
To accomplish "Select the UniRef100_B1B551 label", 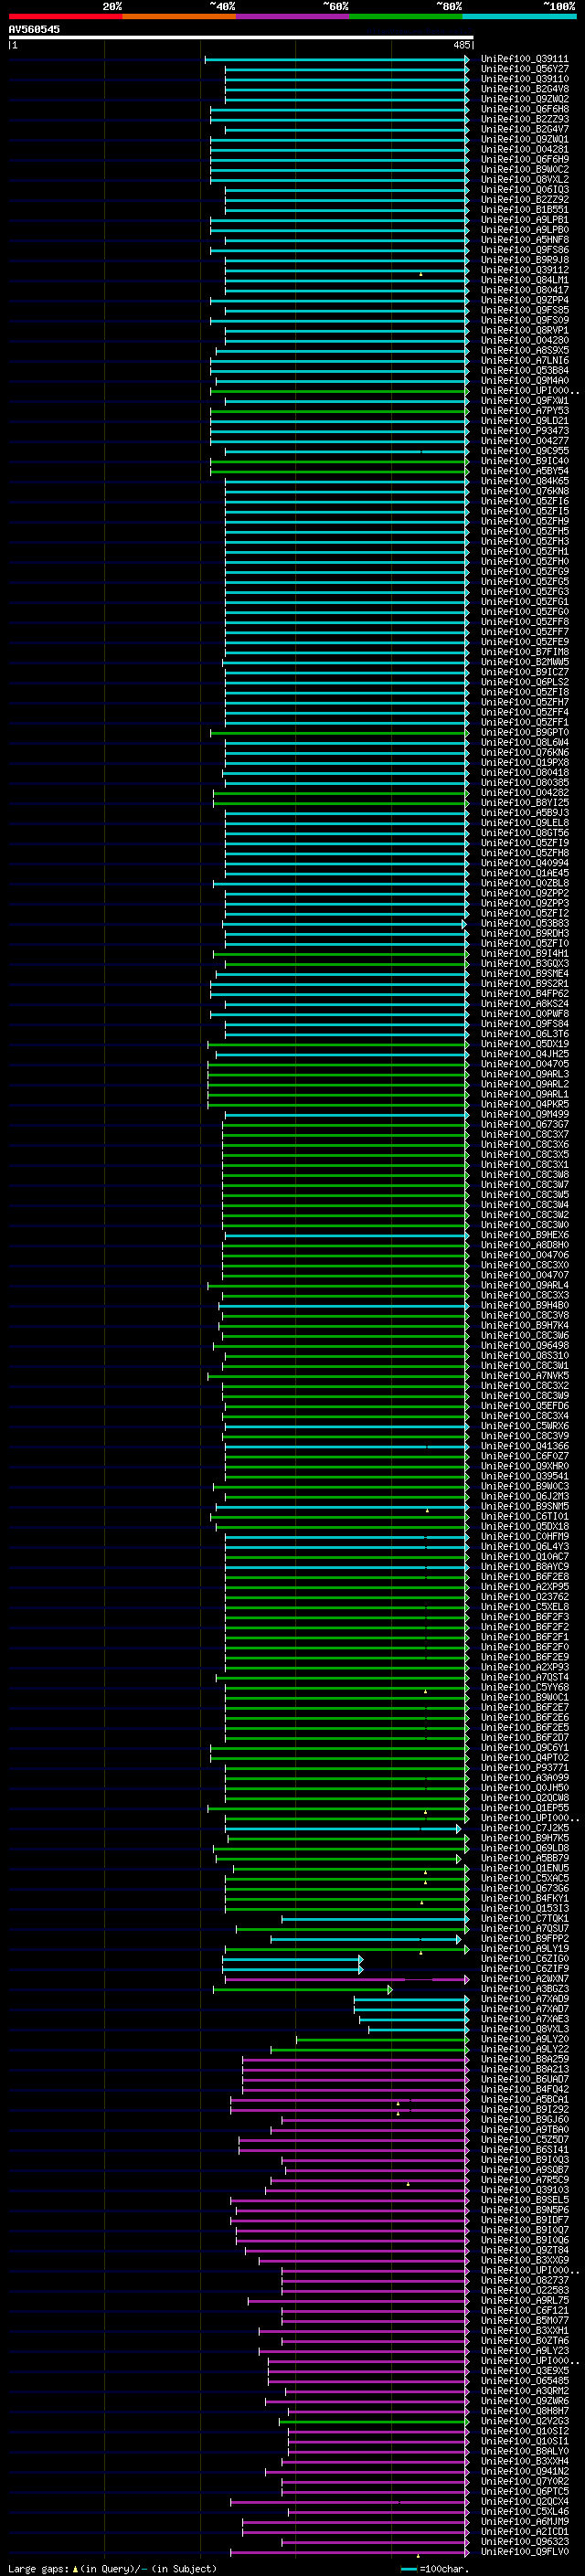I will click(525, 210).
